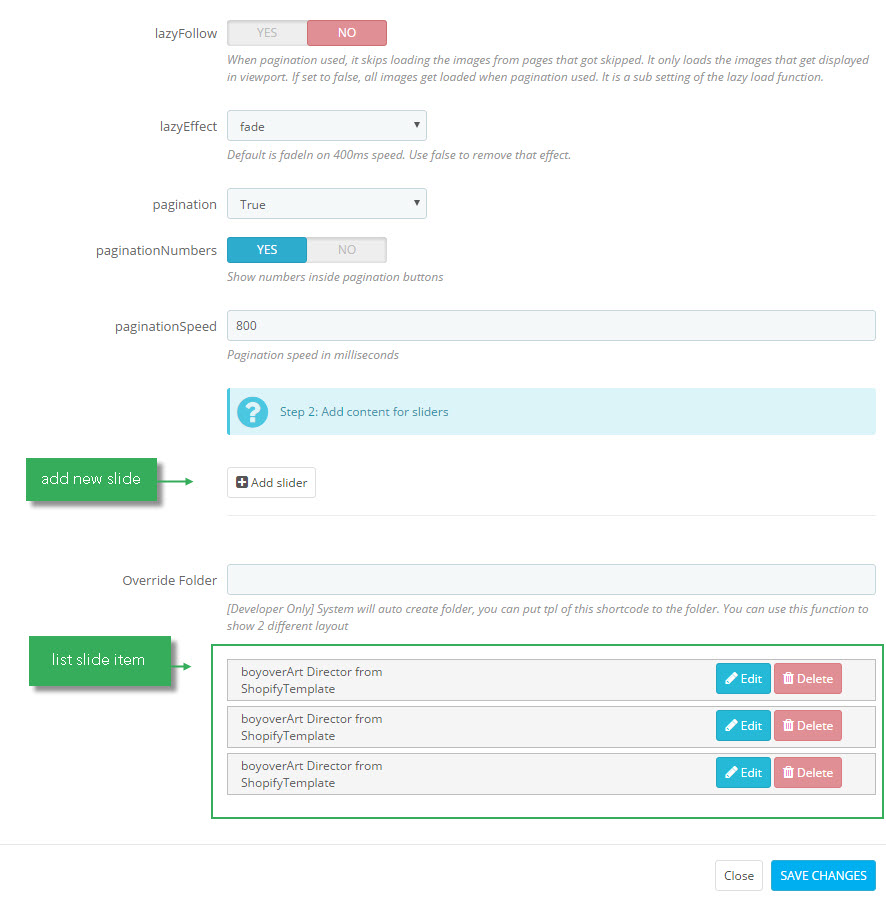This screenshot has height=902, width=886.
Task: Open the pagination True dropdown
Action: click(x=327, y=204)
